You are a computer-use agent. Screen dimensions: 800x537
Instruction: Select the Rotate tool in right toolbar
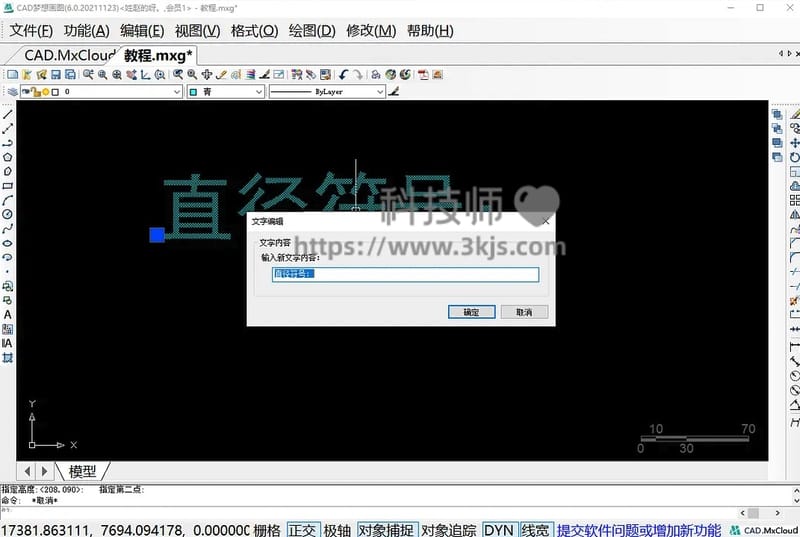[794, 157]
